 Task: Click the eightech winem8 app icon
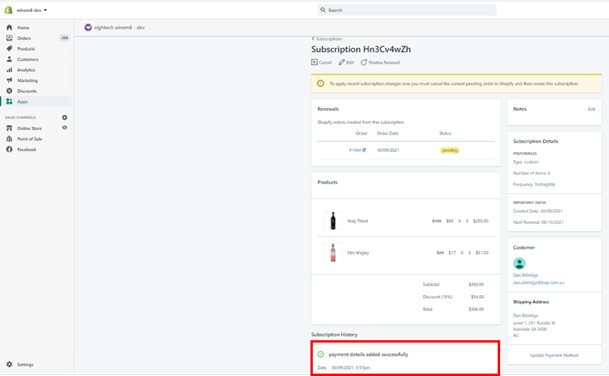click(88, 28)
